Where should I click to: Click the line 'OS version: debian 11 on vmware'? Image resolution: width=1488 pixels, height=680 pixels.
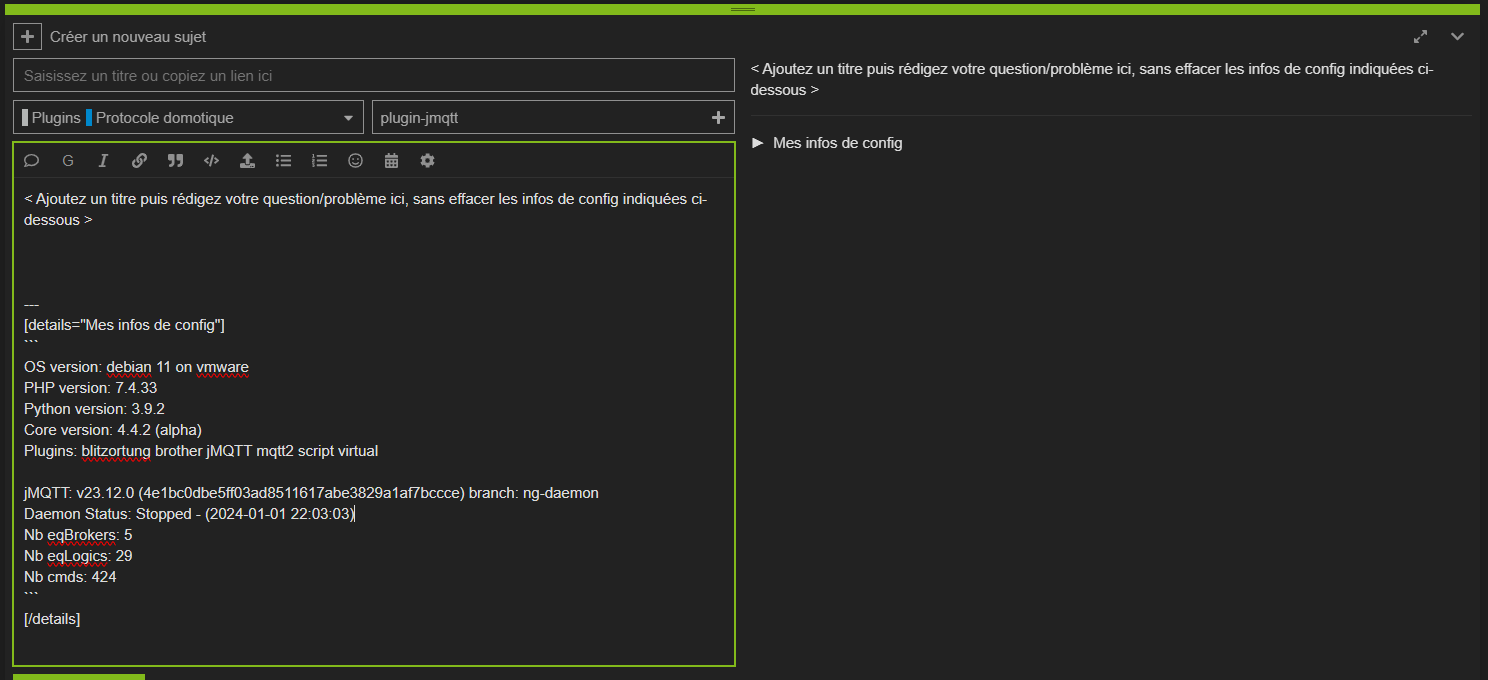point(136,367)
